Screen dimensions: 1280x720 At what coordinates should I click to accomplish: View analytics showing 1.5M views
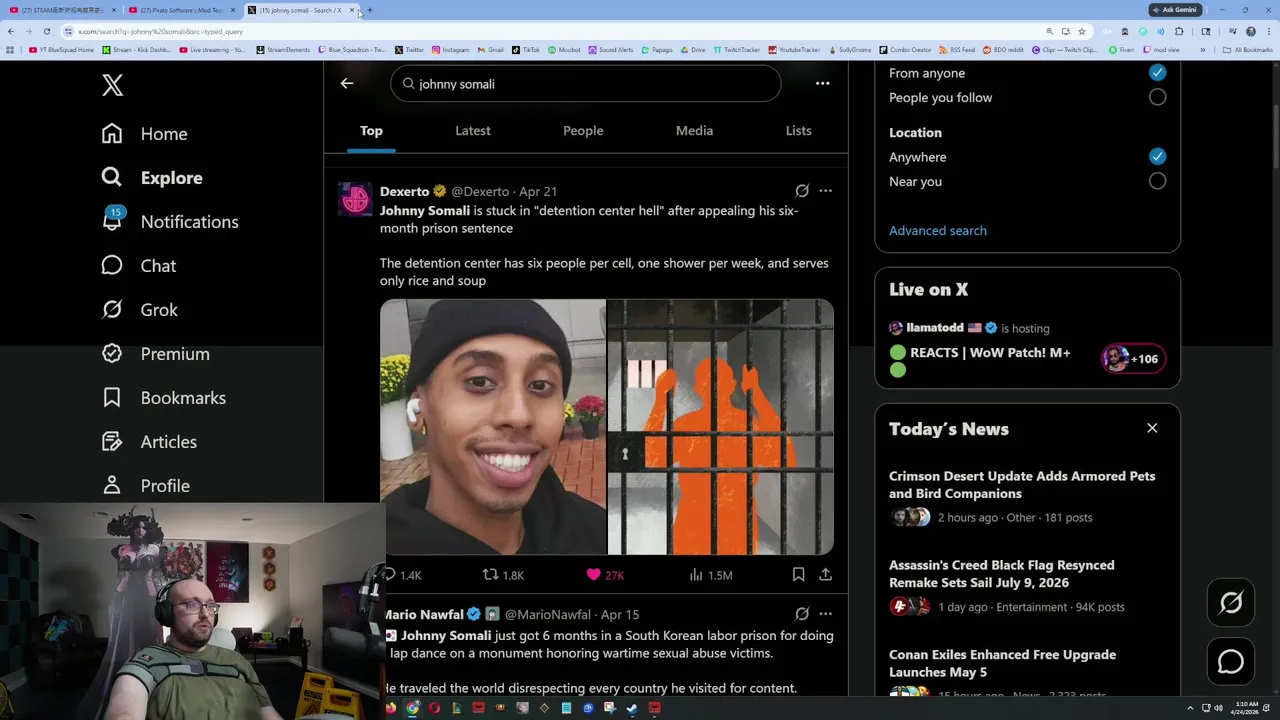pos(711,575)
